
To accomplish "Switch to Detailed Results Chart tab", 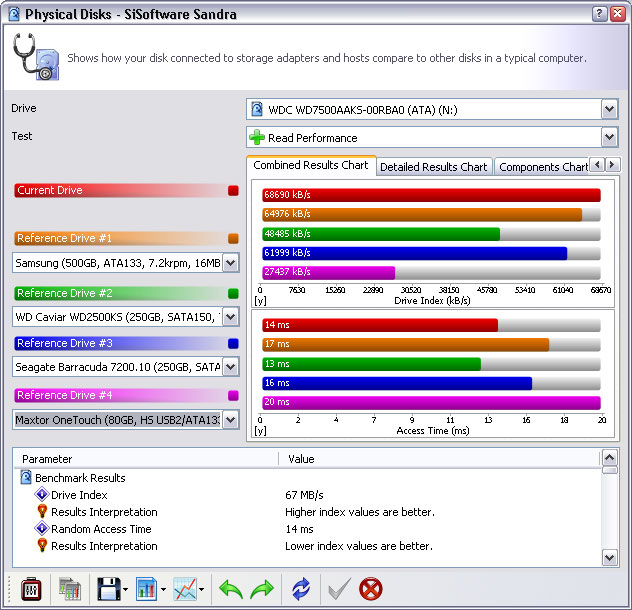I will point(434,167).
